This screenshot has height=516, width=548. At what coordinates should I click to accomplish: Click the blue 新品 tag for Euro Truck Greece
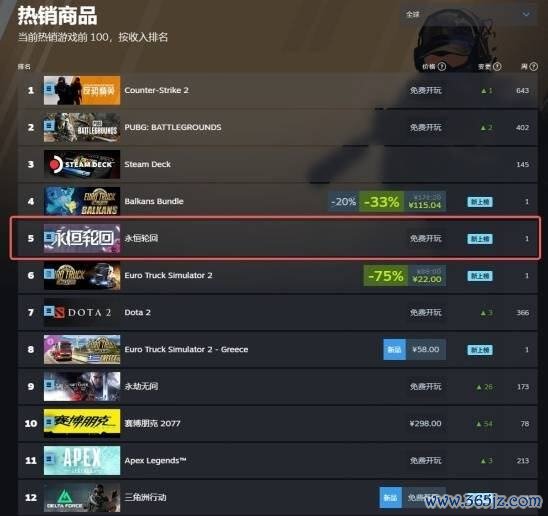[x=394, y=350]
